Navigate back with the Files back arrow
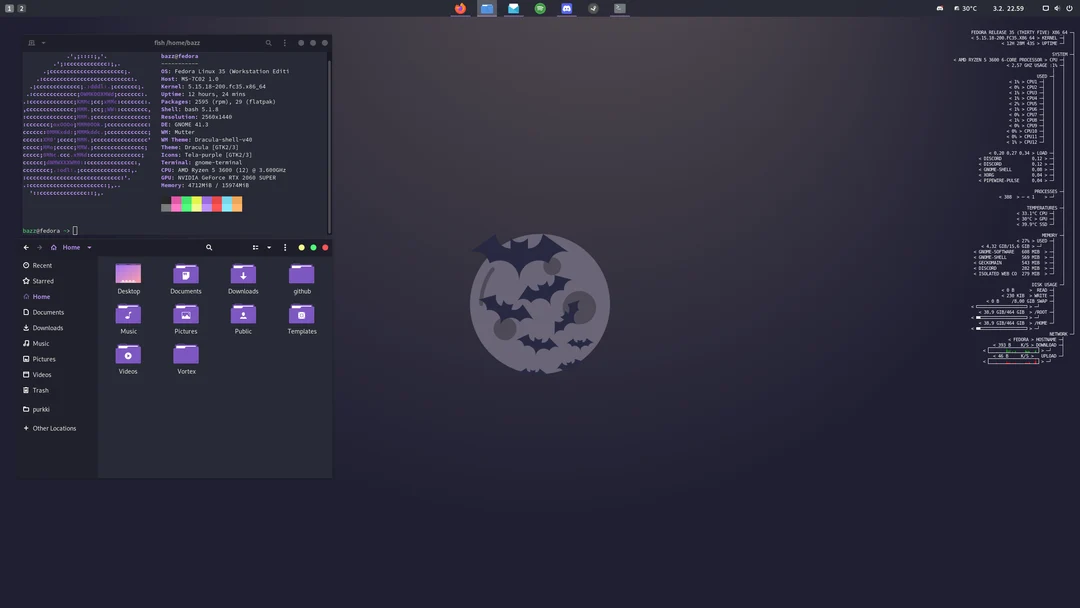Screen dimensions: 1080x608 tap(26, 247)
